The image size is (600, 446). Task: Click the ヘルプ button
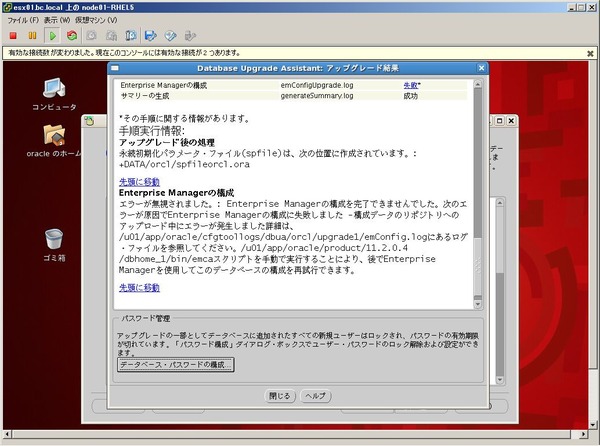click(315, 396)
